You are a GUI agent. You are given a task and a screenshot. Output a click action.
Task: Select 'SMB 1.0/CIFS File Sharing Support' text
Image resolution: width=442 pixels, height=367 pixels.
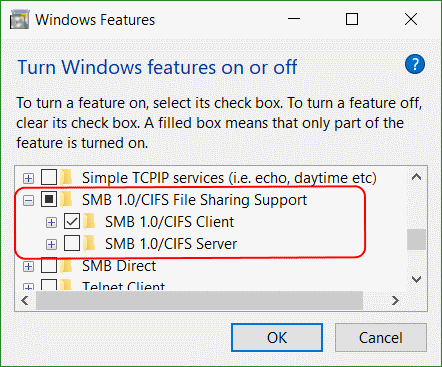click(x=194, y=200)
